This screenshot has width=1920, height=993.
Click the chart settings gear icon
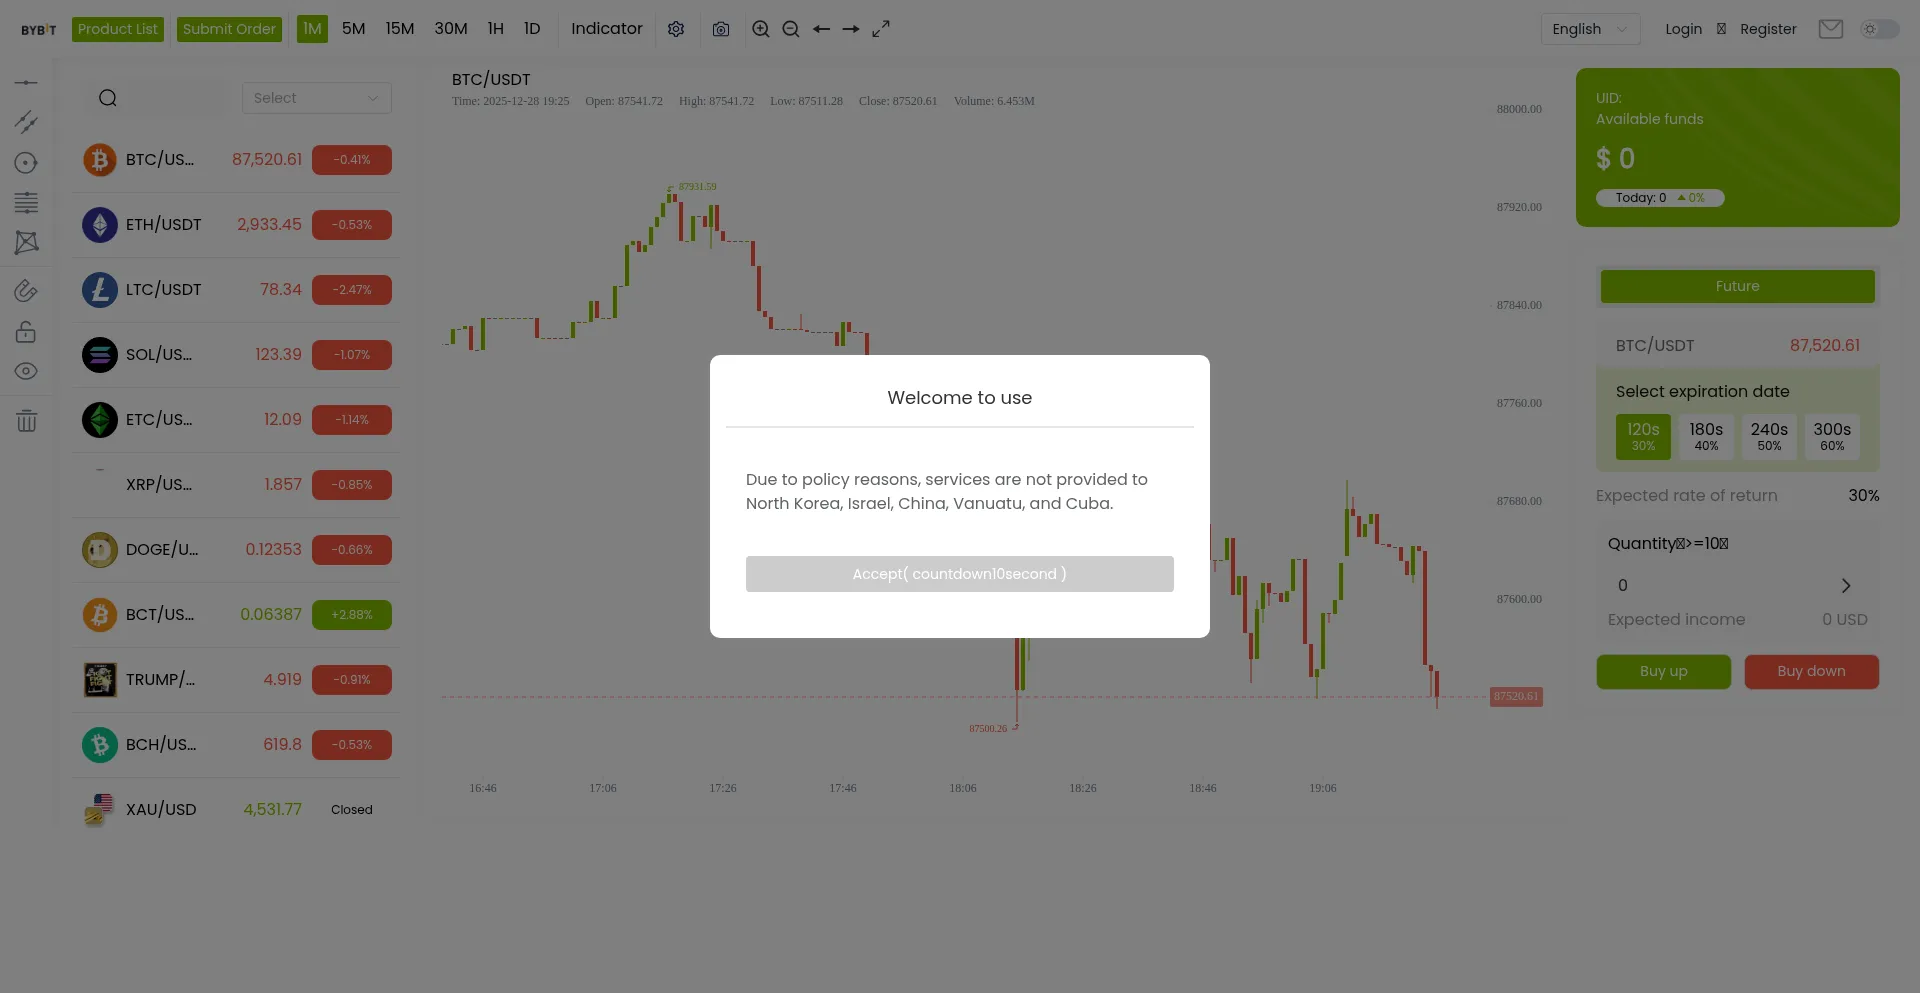coord(676,29)
